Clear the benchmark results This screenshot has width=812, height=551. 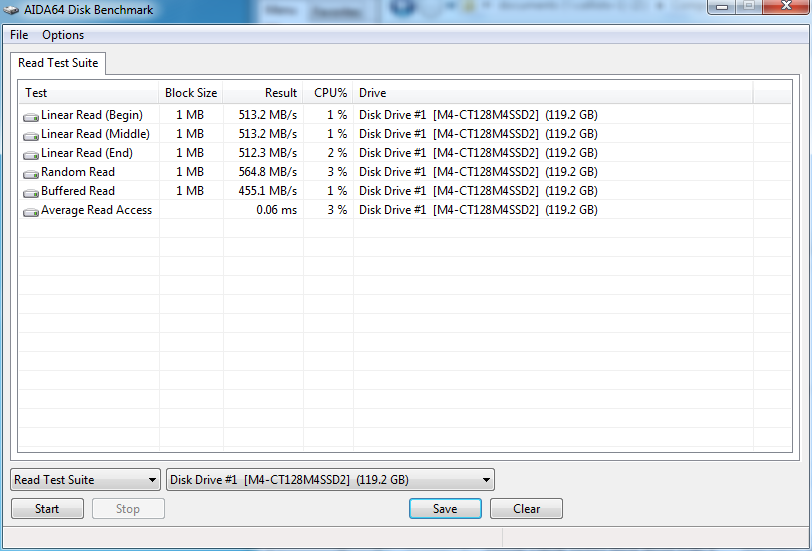click(526, 509)
